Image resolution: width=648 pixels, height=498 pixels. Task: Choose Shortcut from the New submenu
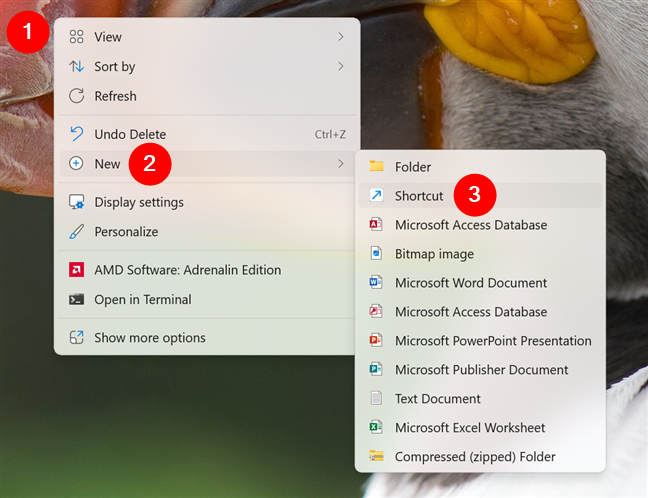pyautogui.click(x=480, y=195)
